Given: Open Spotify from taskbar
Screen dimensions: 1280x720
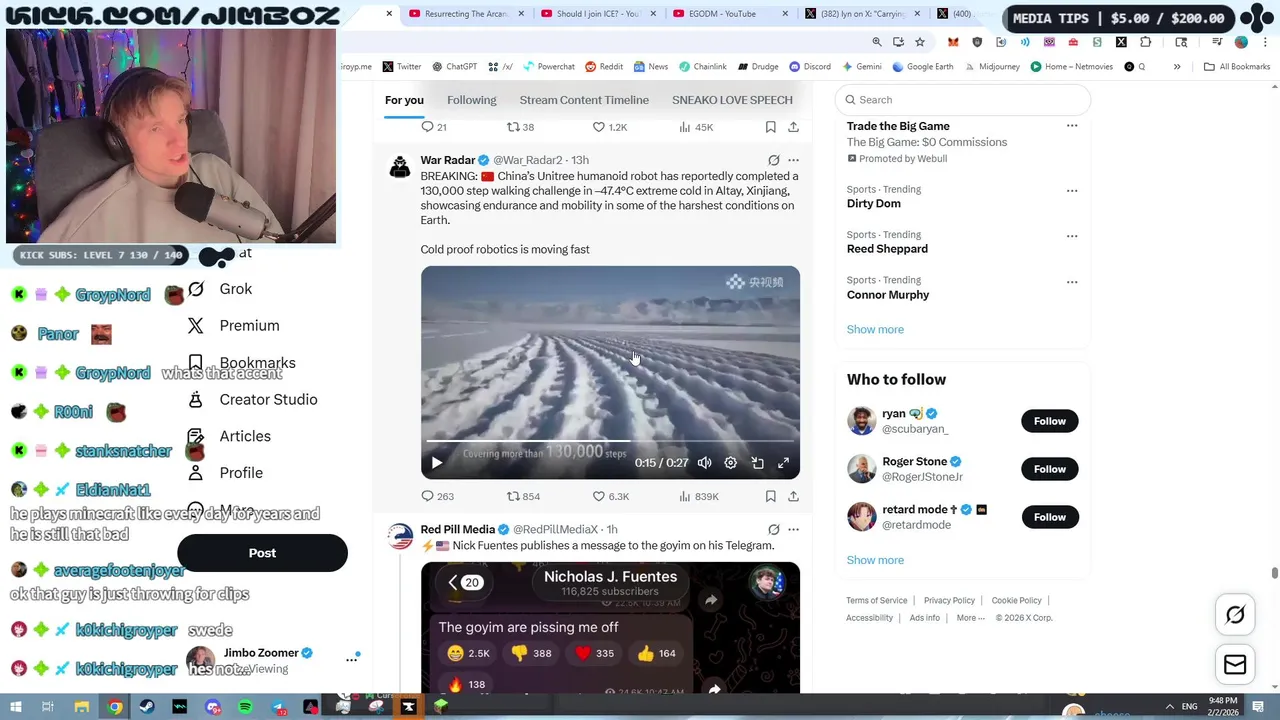Looking at the screenshot, I should (246, 707).
